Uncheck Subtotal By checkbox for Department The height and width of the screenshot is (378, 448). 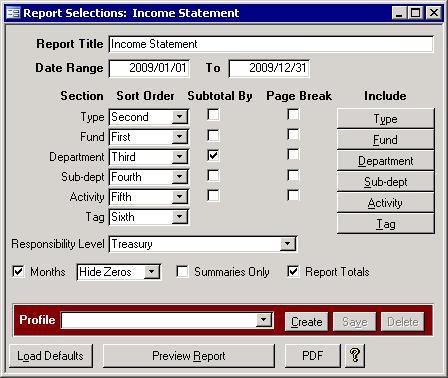[x=213, y=155]
